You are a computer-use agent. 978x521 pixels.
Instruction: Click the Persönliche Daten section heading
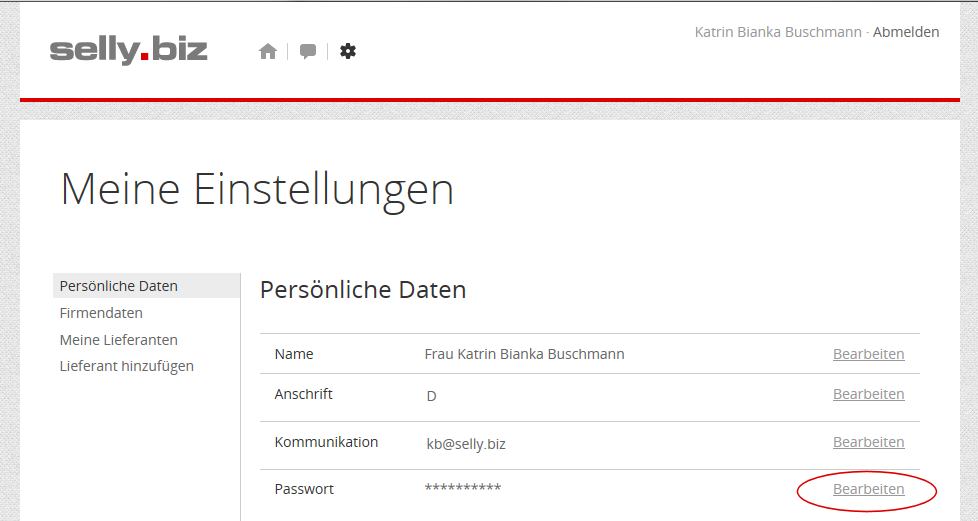tap(363, 290)
